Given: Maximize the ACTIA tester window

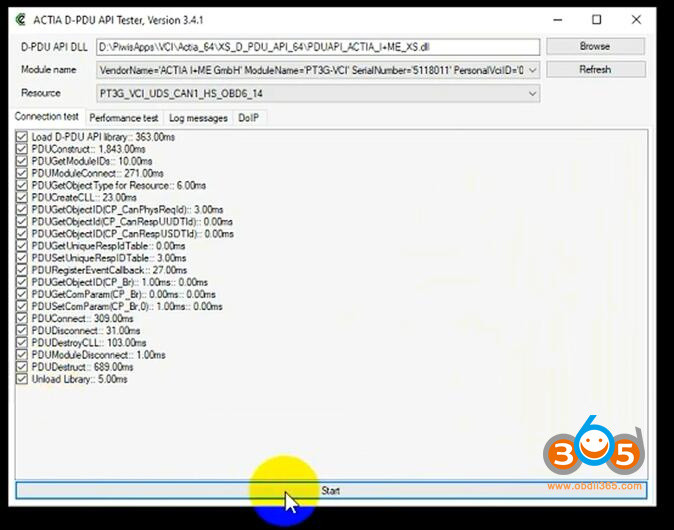Looking at the screenshot, I should point(597,19).
